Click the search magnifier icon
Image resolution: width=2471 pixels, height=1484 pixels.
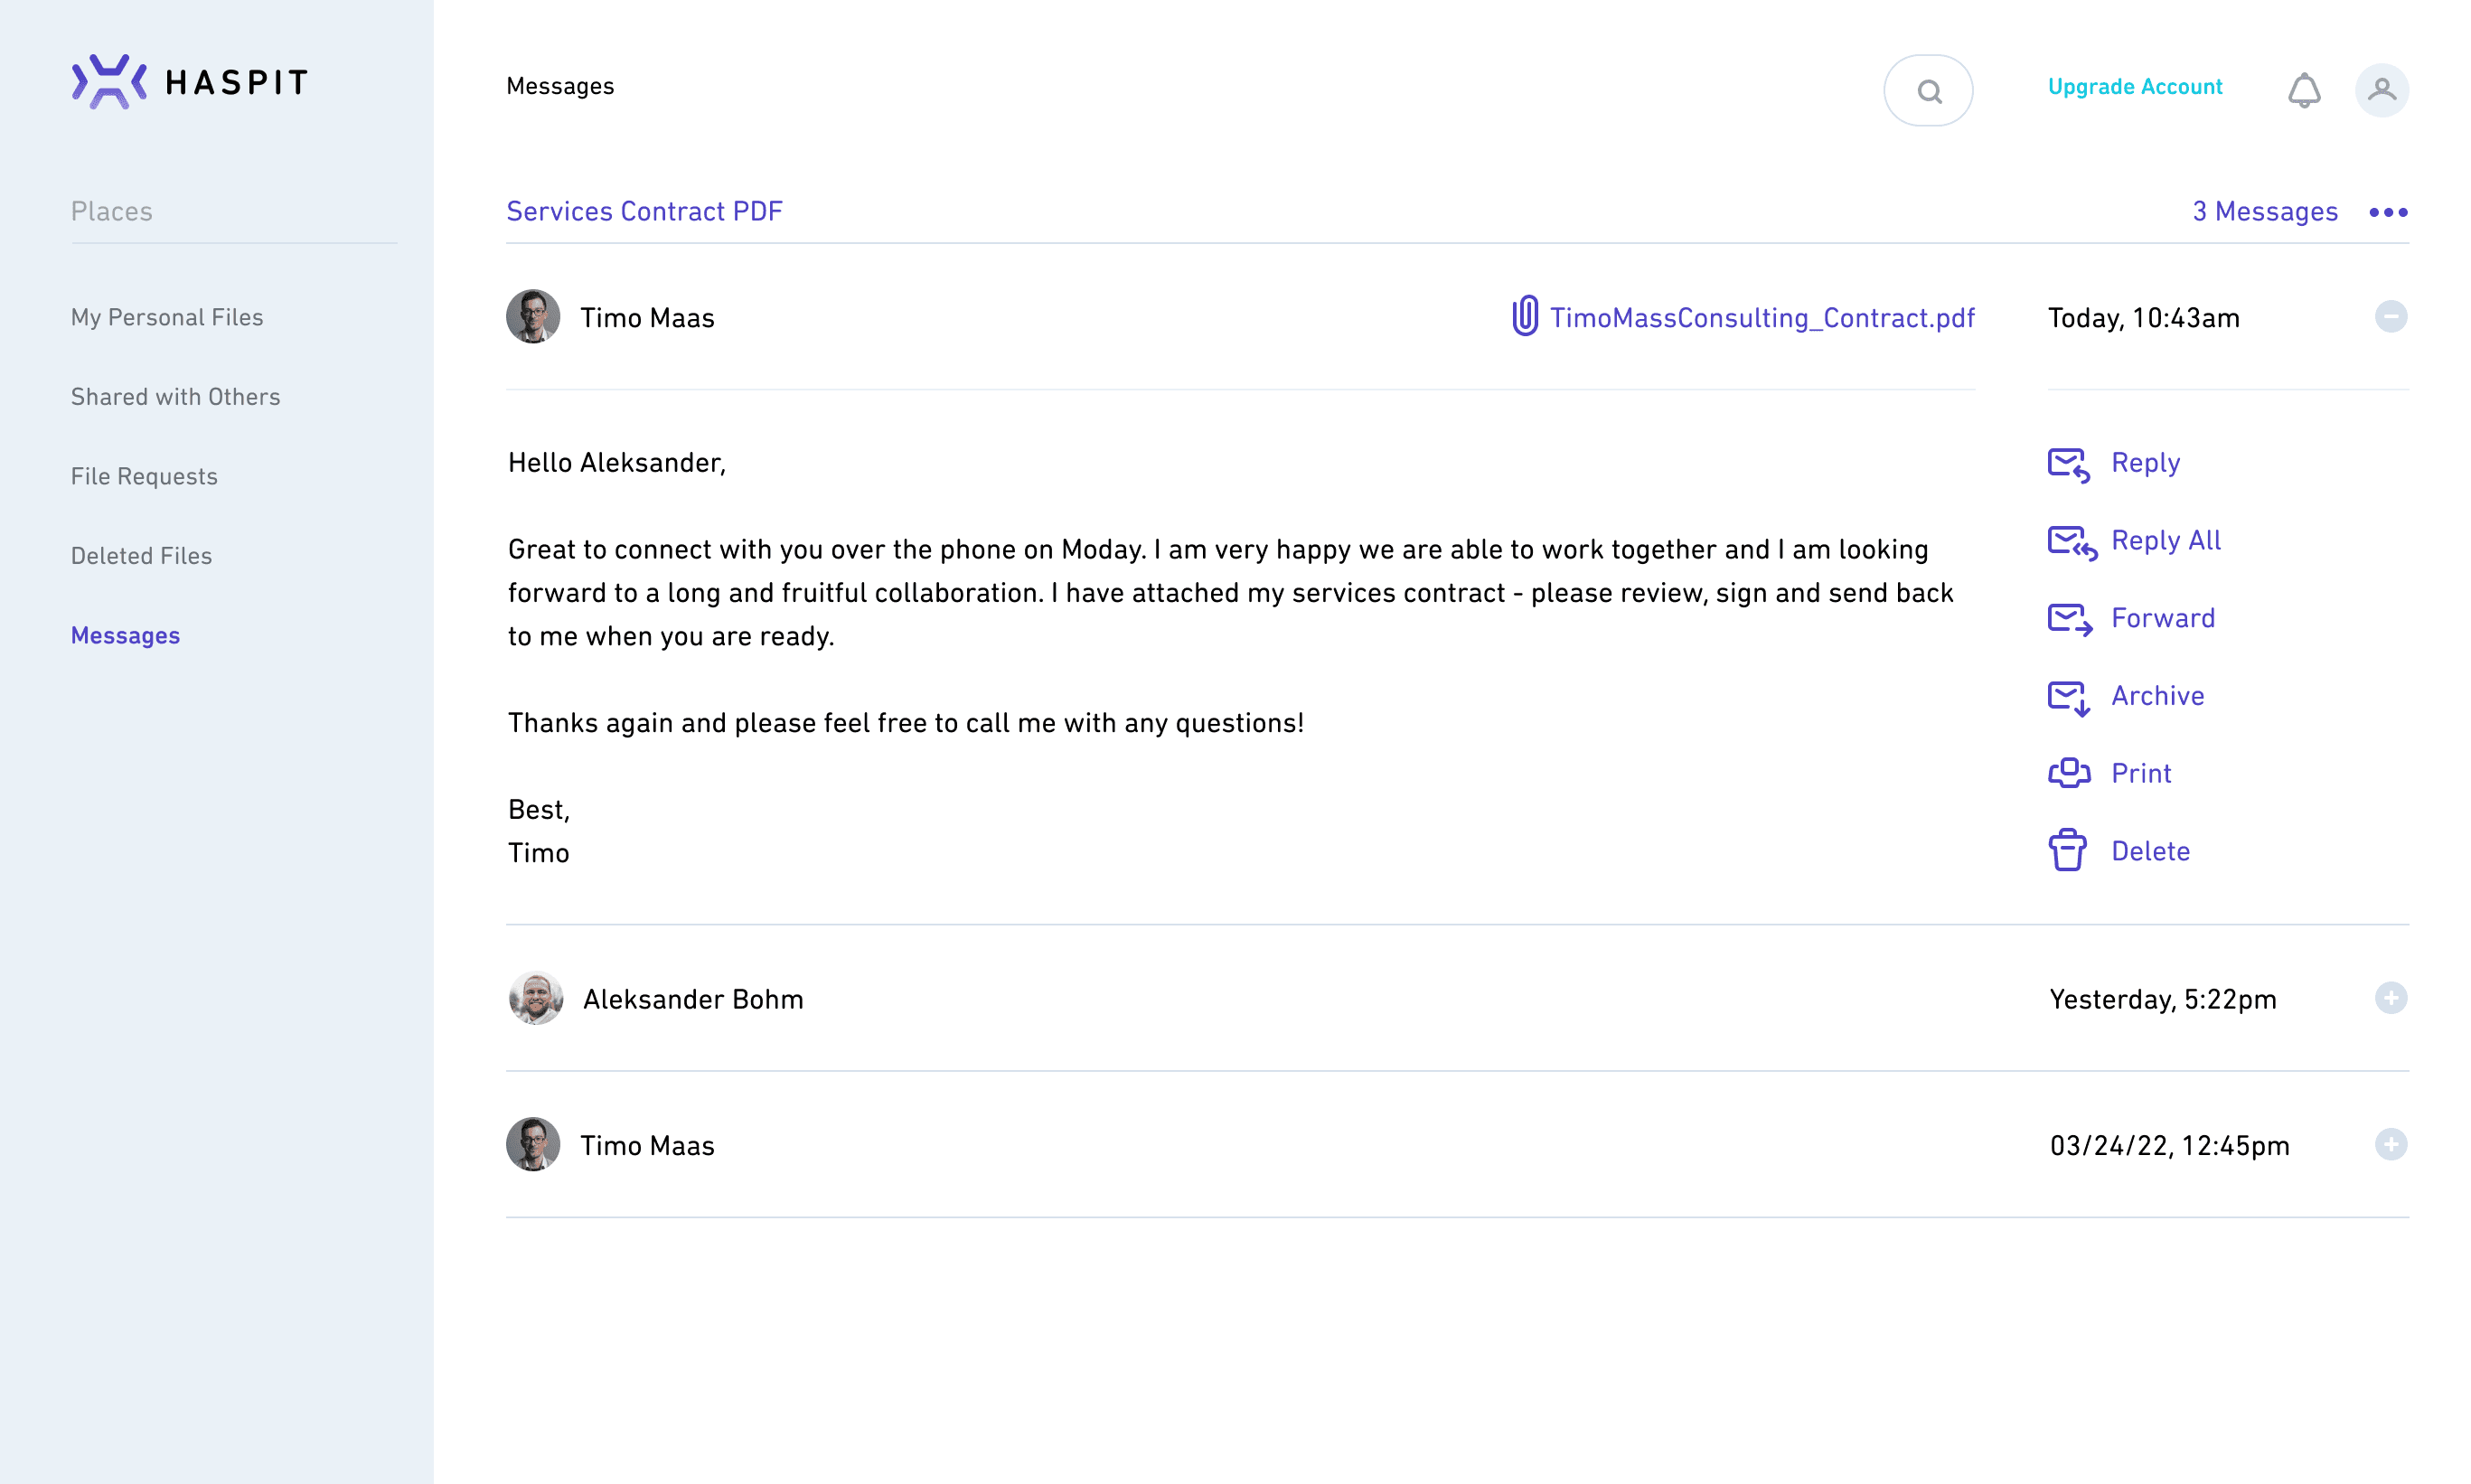(1928, 91)
